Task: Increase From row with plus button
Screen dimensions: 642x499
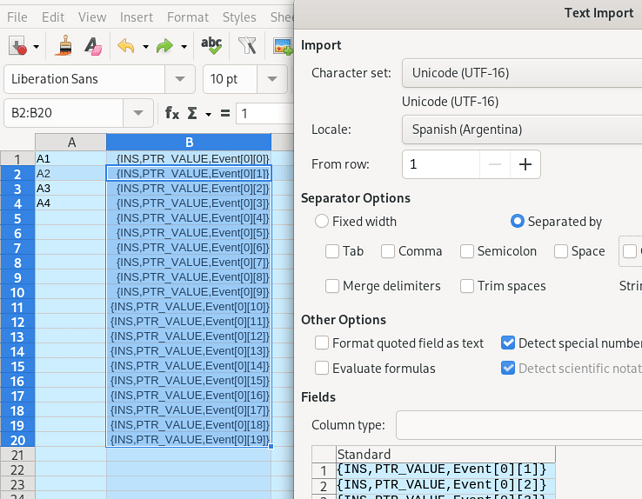Action: point(525,164)
